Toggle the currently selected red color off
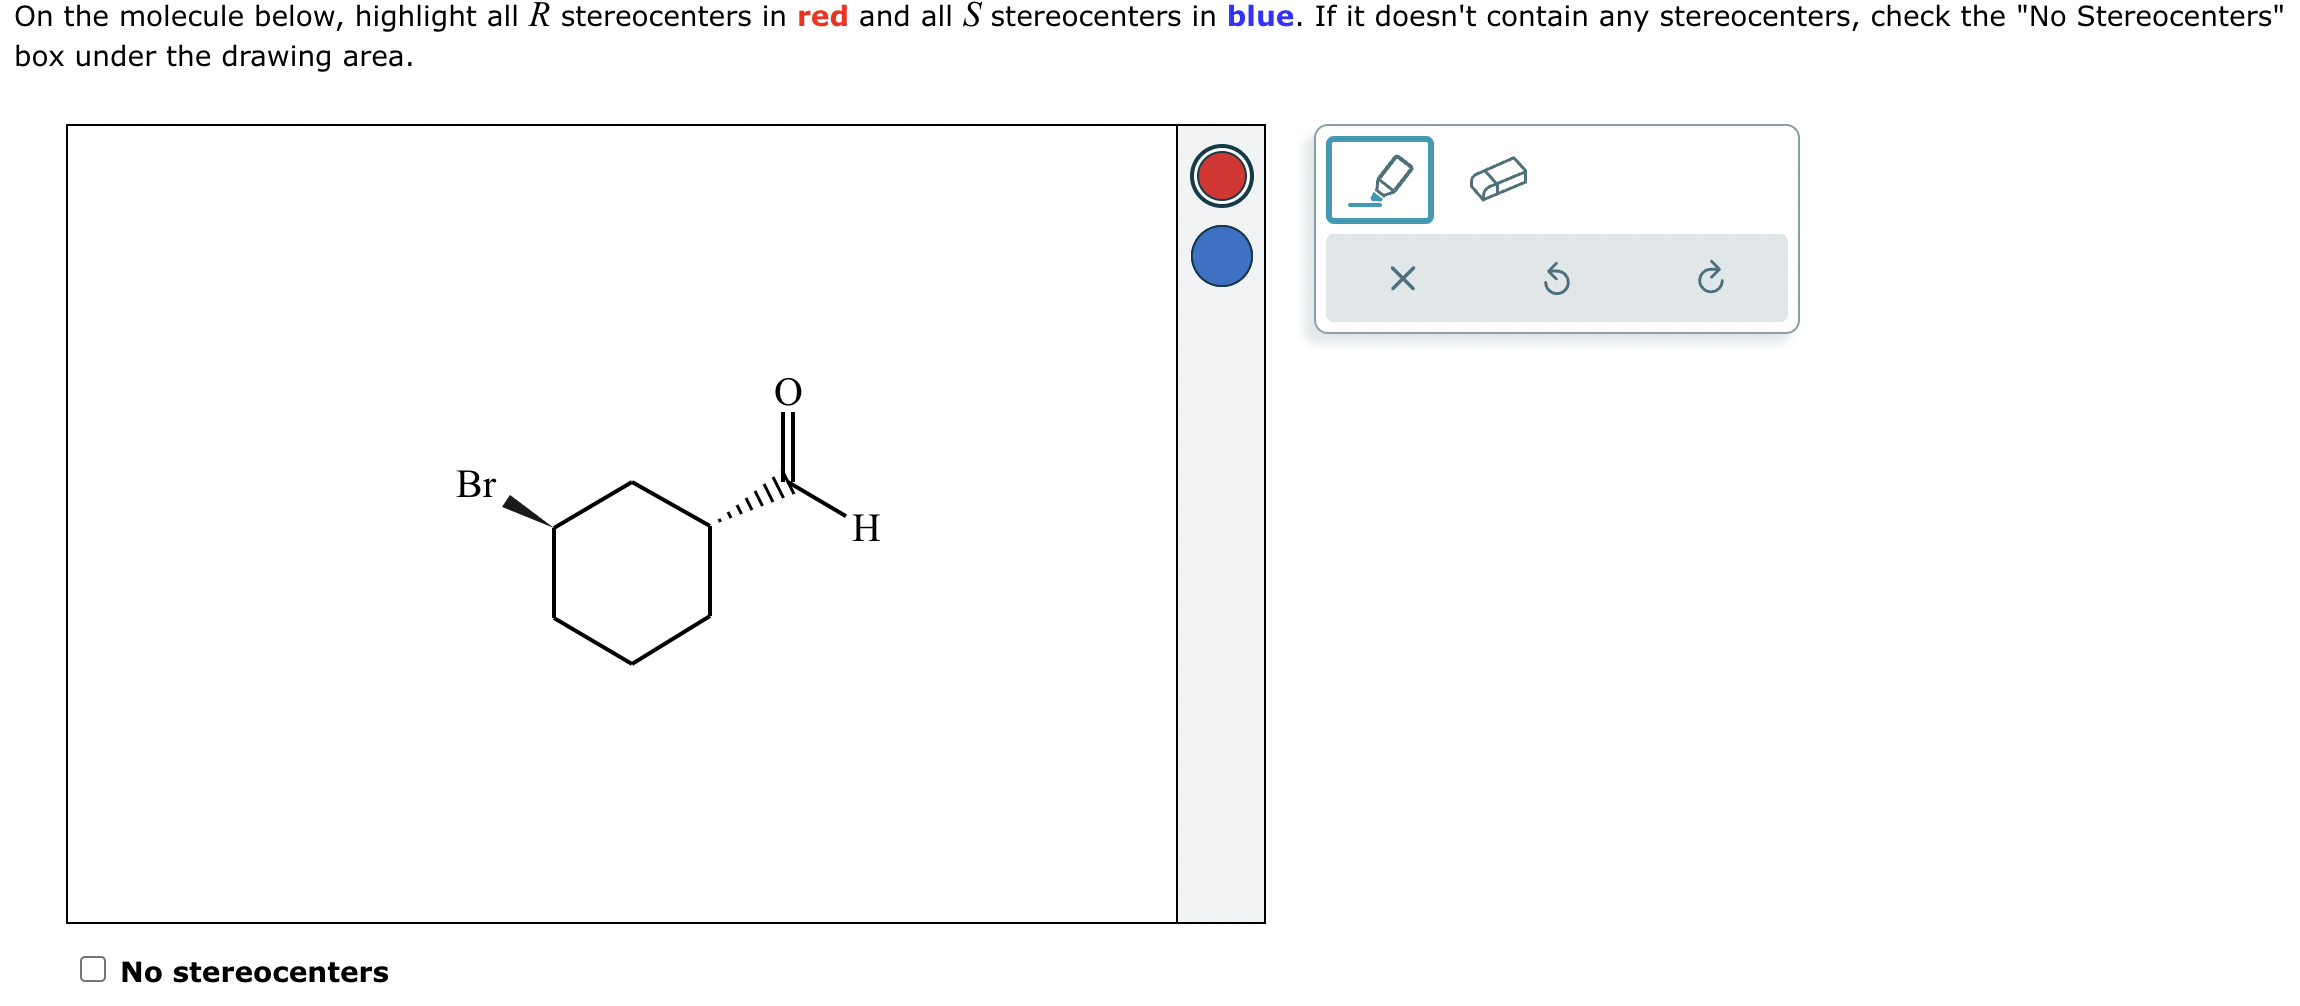 (1221, 178)
